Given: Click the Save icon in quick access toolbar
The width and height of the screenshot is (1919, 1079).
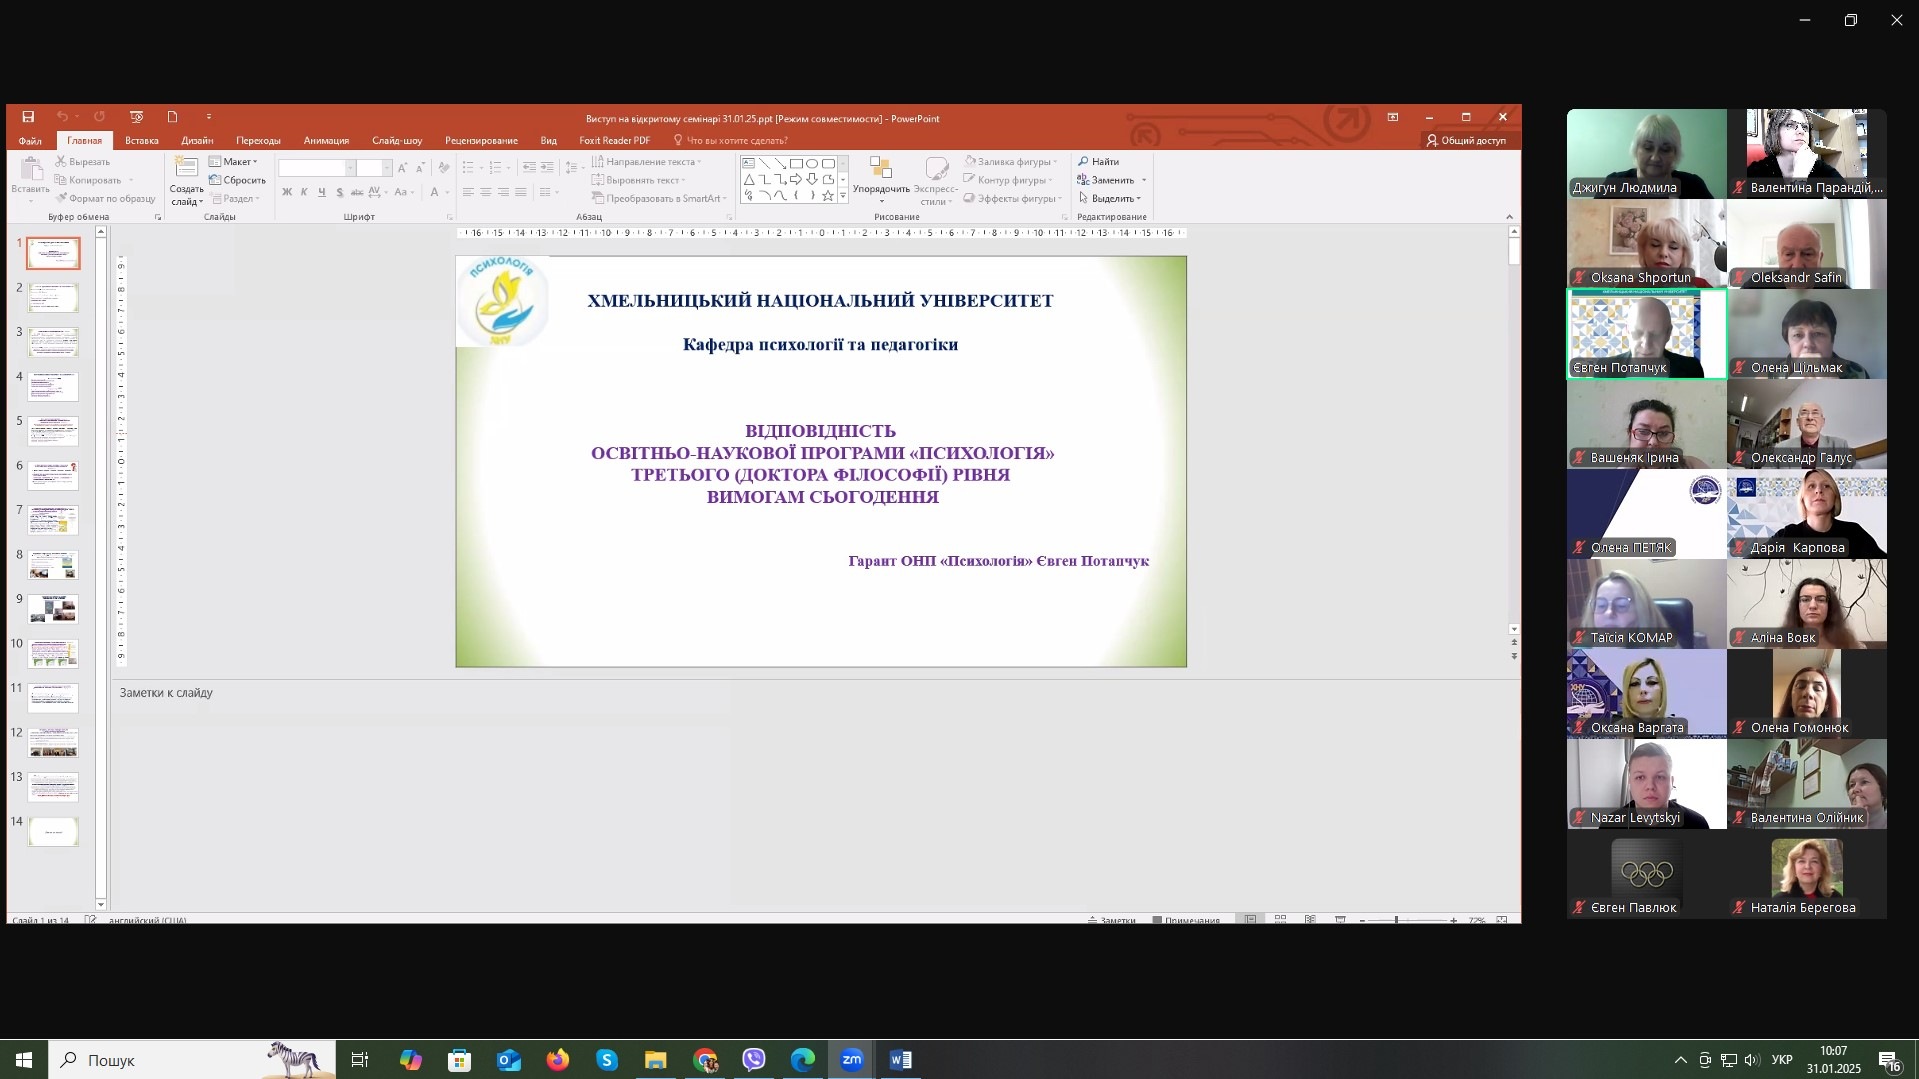Looking at the screenshot, I should point(28,117).
